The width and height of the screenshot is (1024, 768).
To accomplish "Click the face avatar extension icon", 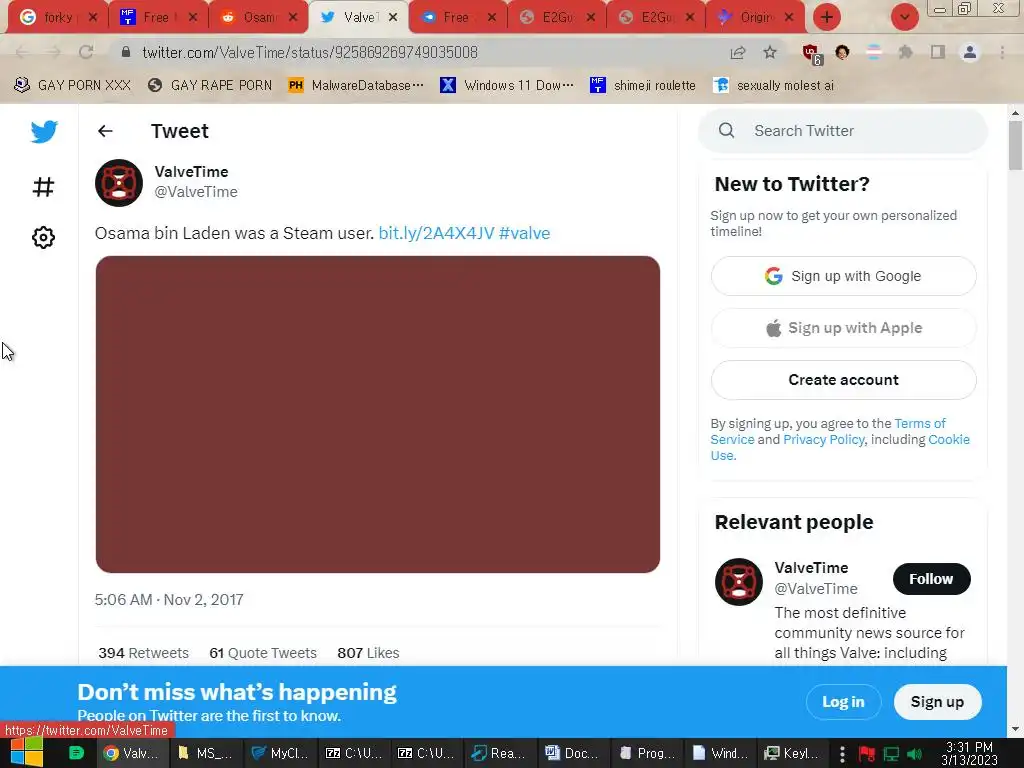I will pos(842,52).
